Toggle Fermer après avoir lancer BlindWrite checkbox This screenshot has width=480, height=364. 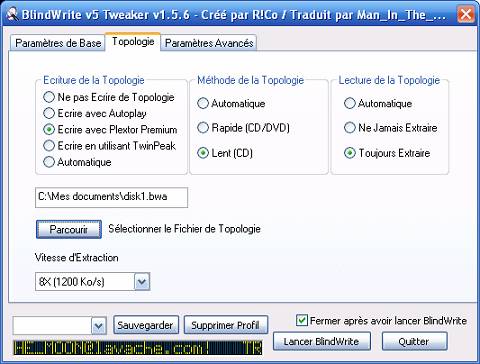pos(302,320)
